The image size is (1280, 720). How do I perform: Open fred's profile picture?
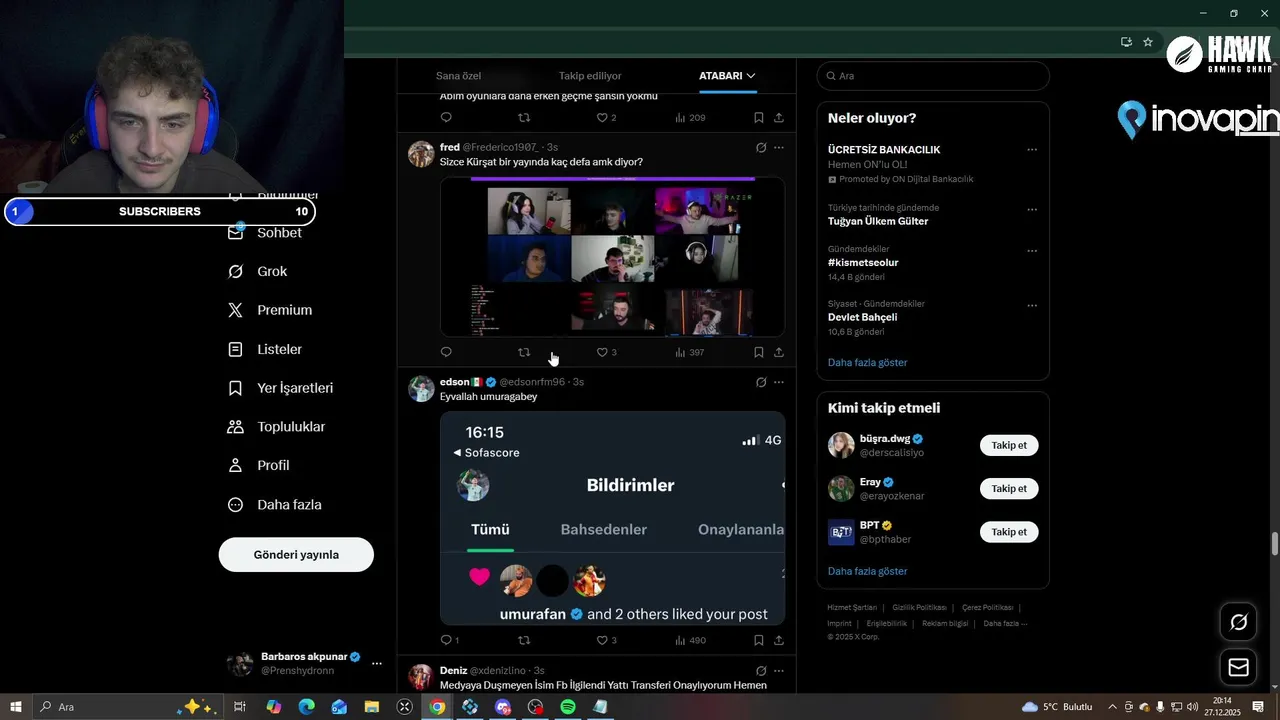click(421, 153)
